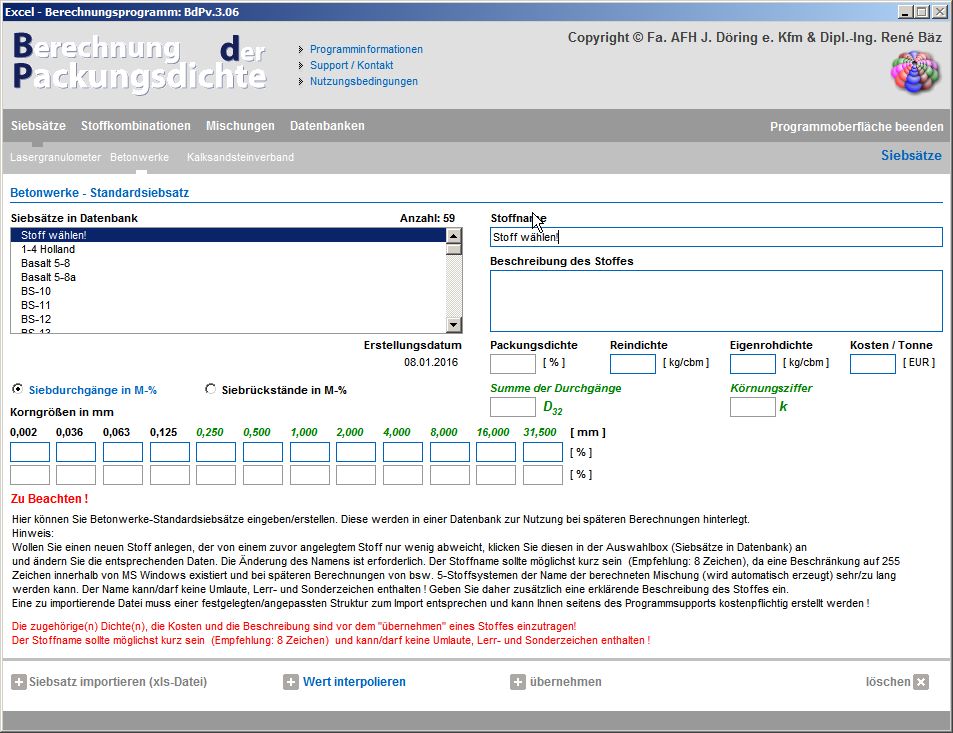Screen dimensions: 953x733
Task: Click upper input under 4,000 mm
Action: [402, 452]
